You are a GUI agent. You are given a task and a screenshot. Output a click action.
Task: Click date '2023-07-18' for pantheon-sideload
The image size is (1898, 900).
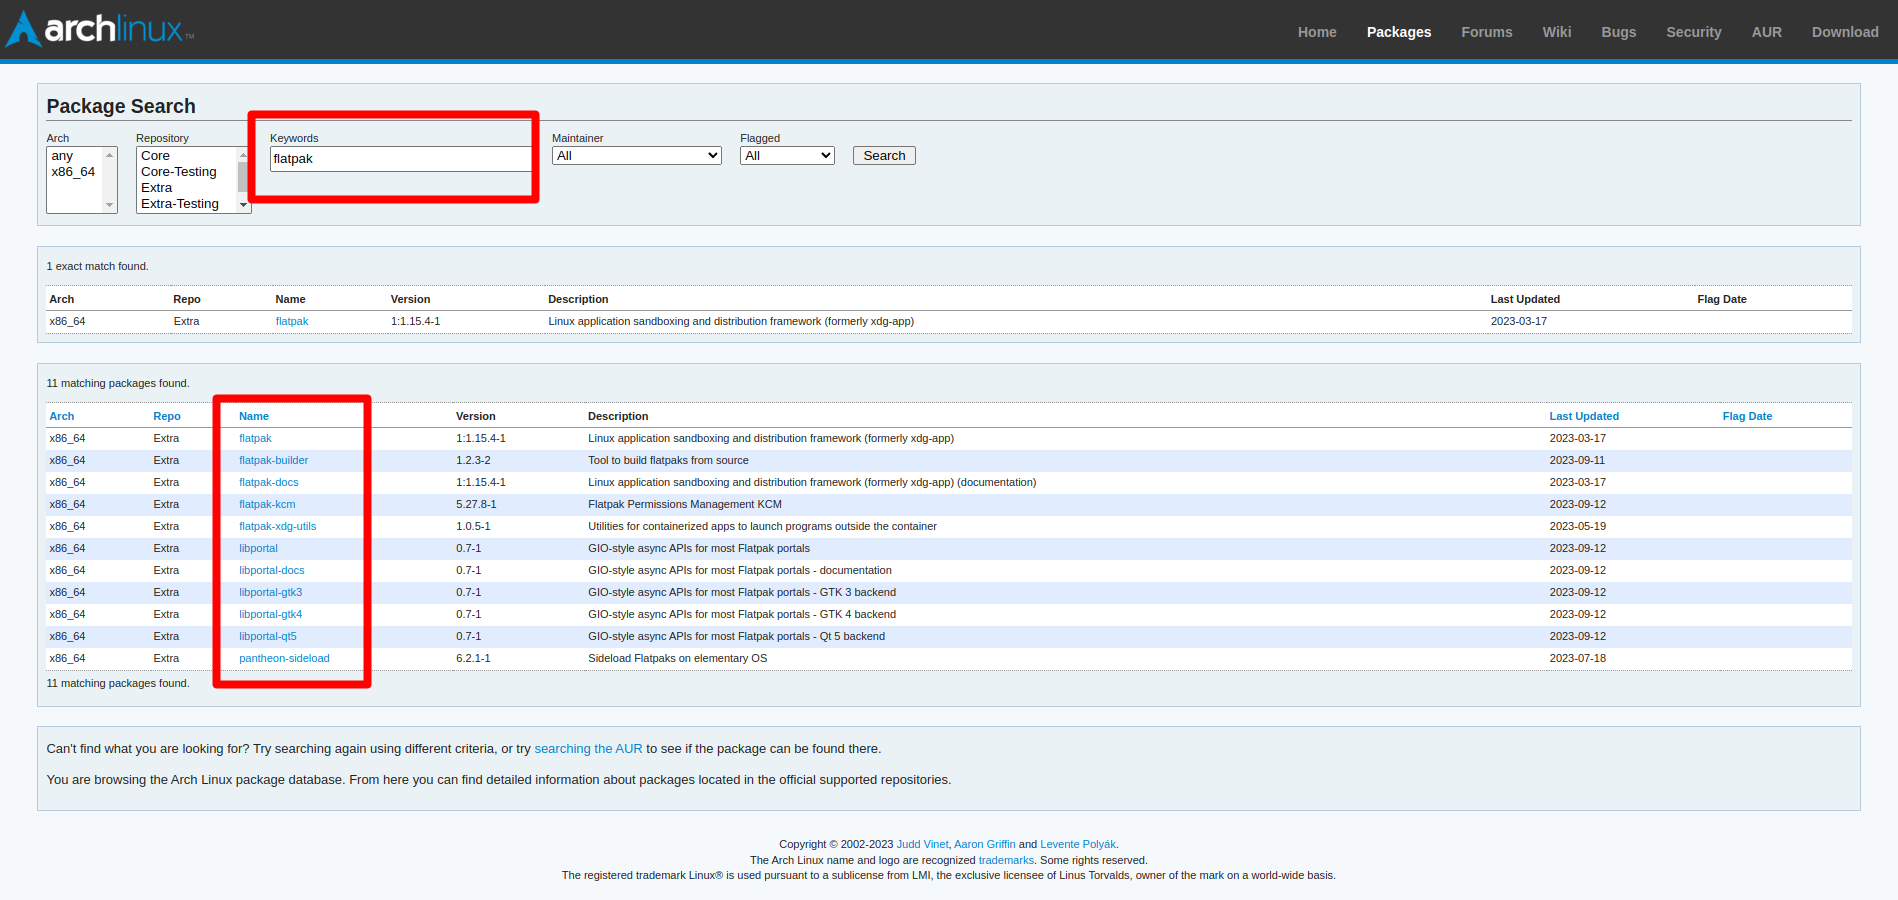(x=1577, y=659)
